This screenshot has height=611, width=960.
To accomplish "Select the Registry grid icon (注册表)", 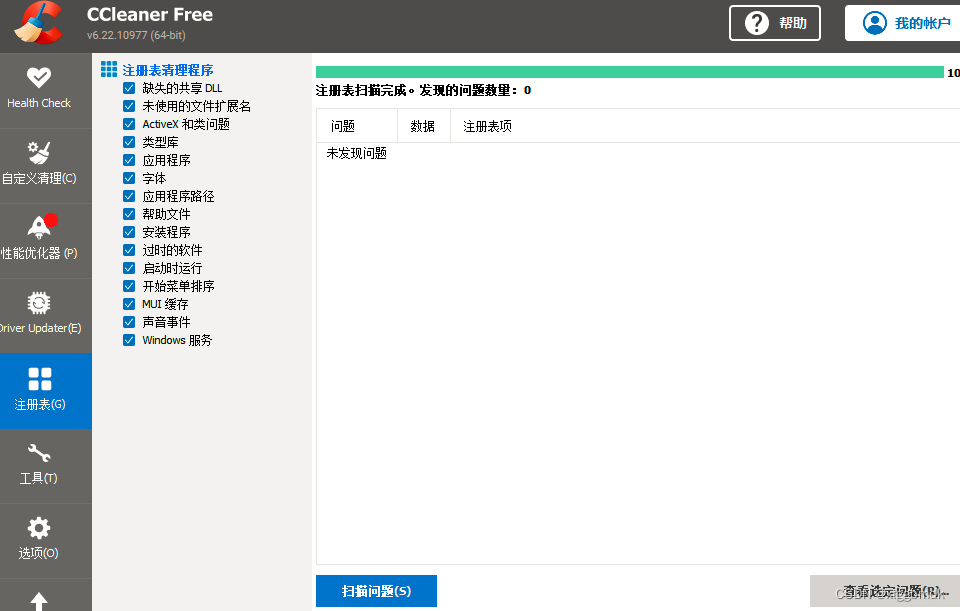I will click(40, 379).
